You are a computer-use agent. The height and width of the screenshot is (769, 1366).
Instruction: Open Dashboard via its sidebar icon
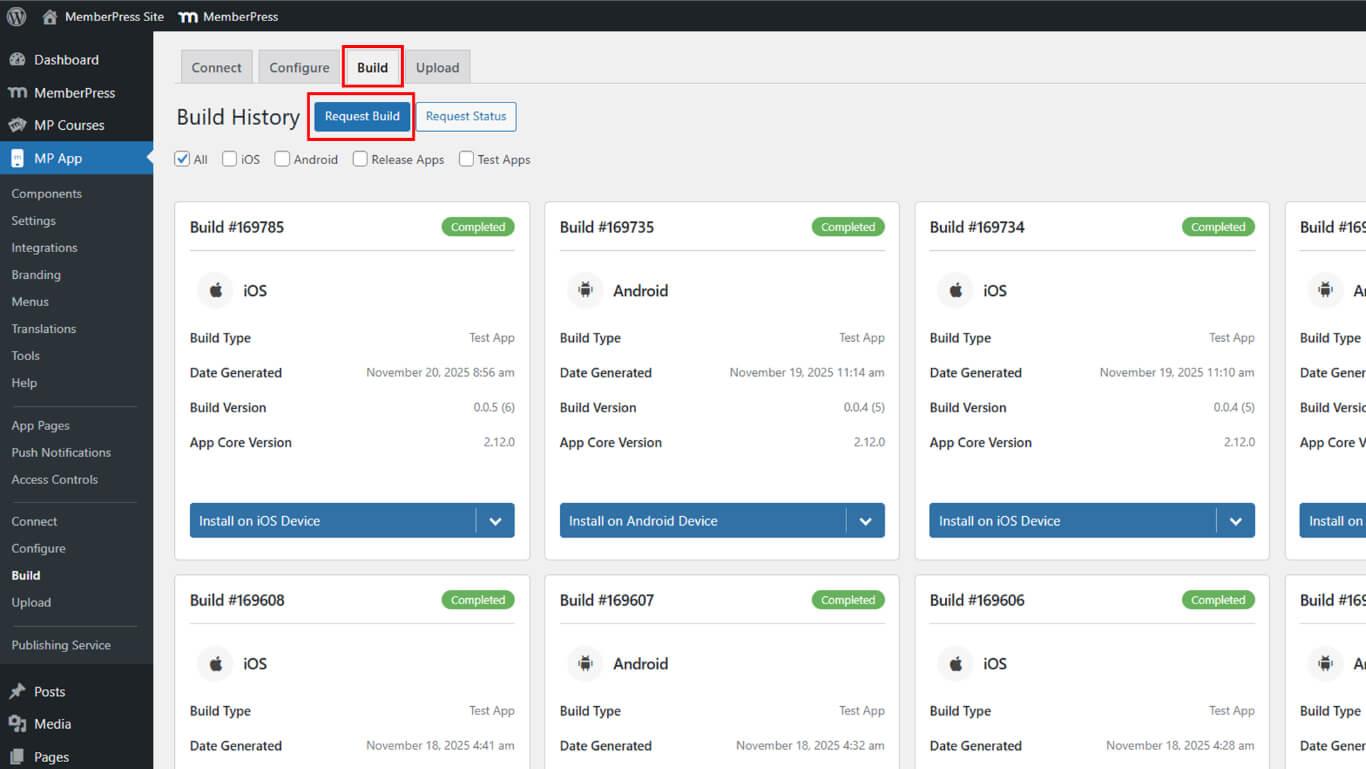pos(17,60)
